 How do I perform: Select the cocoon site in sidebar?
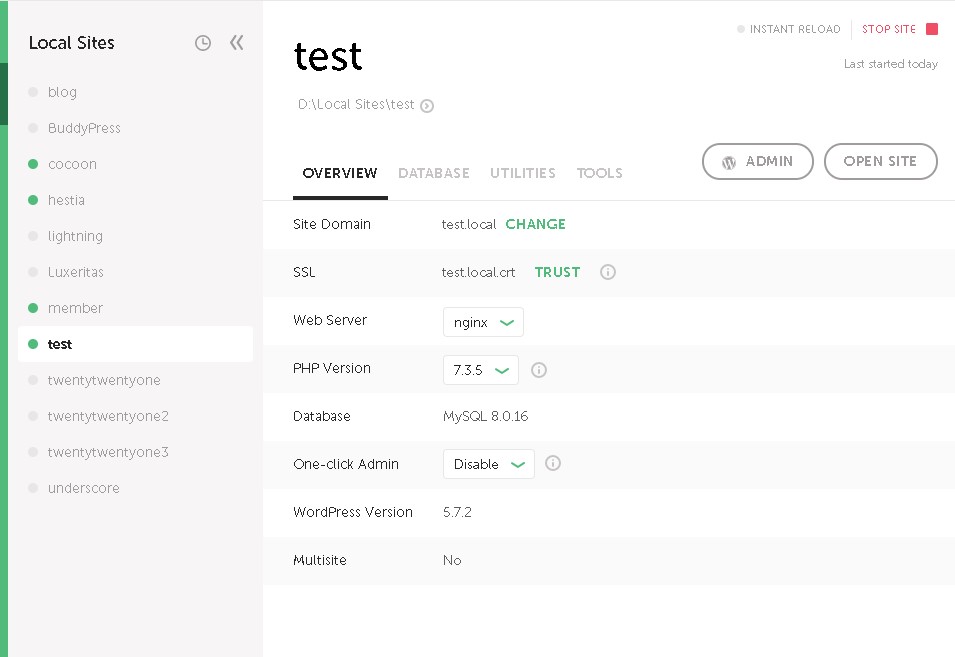click(72, 164)
